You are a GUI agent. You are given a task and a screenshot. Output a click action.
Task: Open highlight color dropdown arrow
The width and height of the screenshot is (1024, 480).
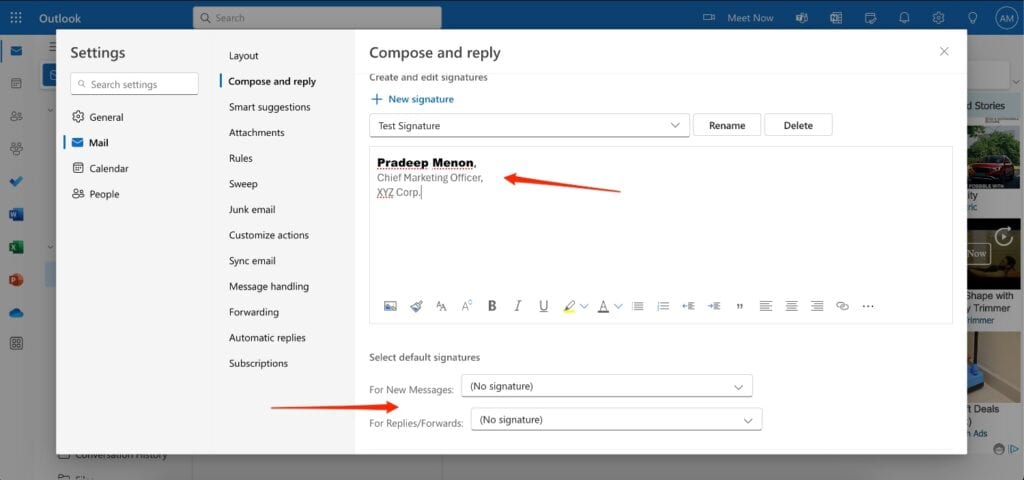(584, 306)
